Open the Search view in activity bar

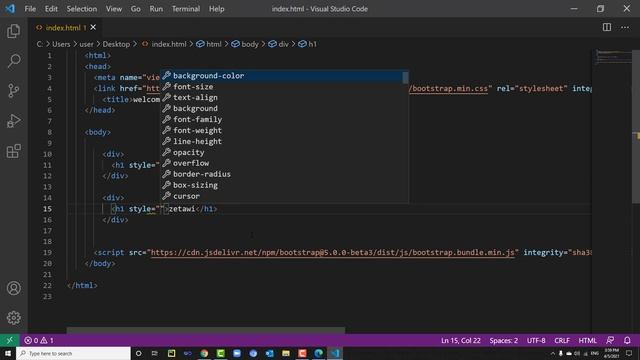pyautogui.click(x=13, y=61)
